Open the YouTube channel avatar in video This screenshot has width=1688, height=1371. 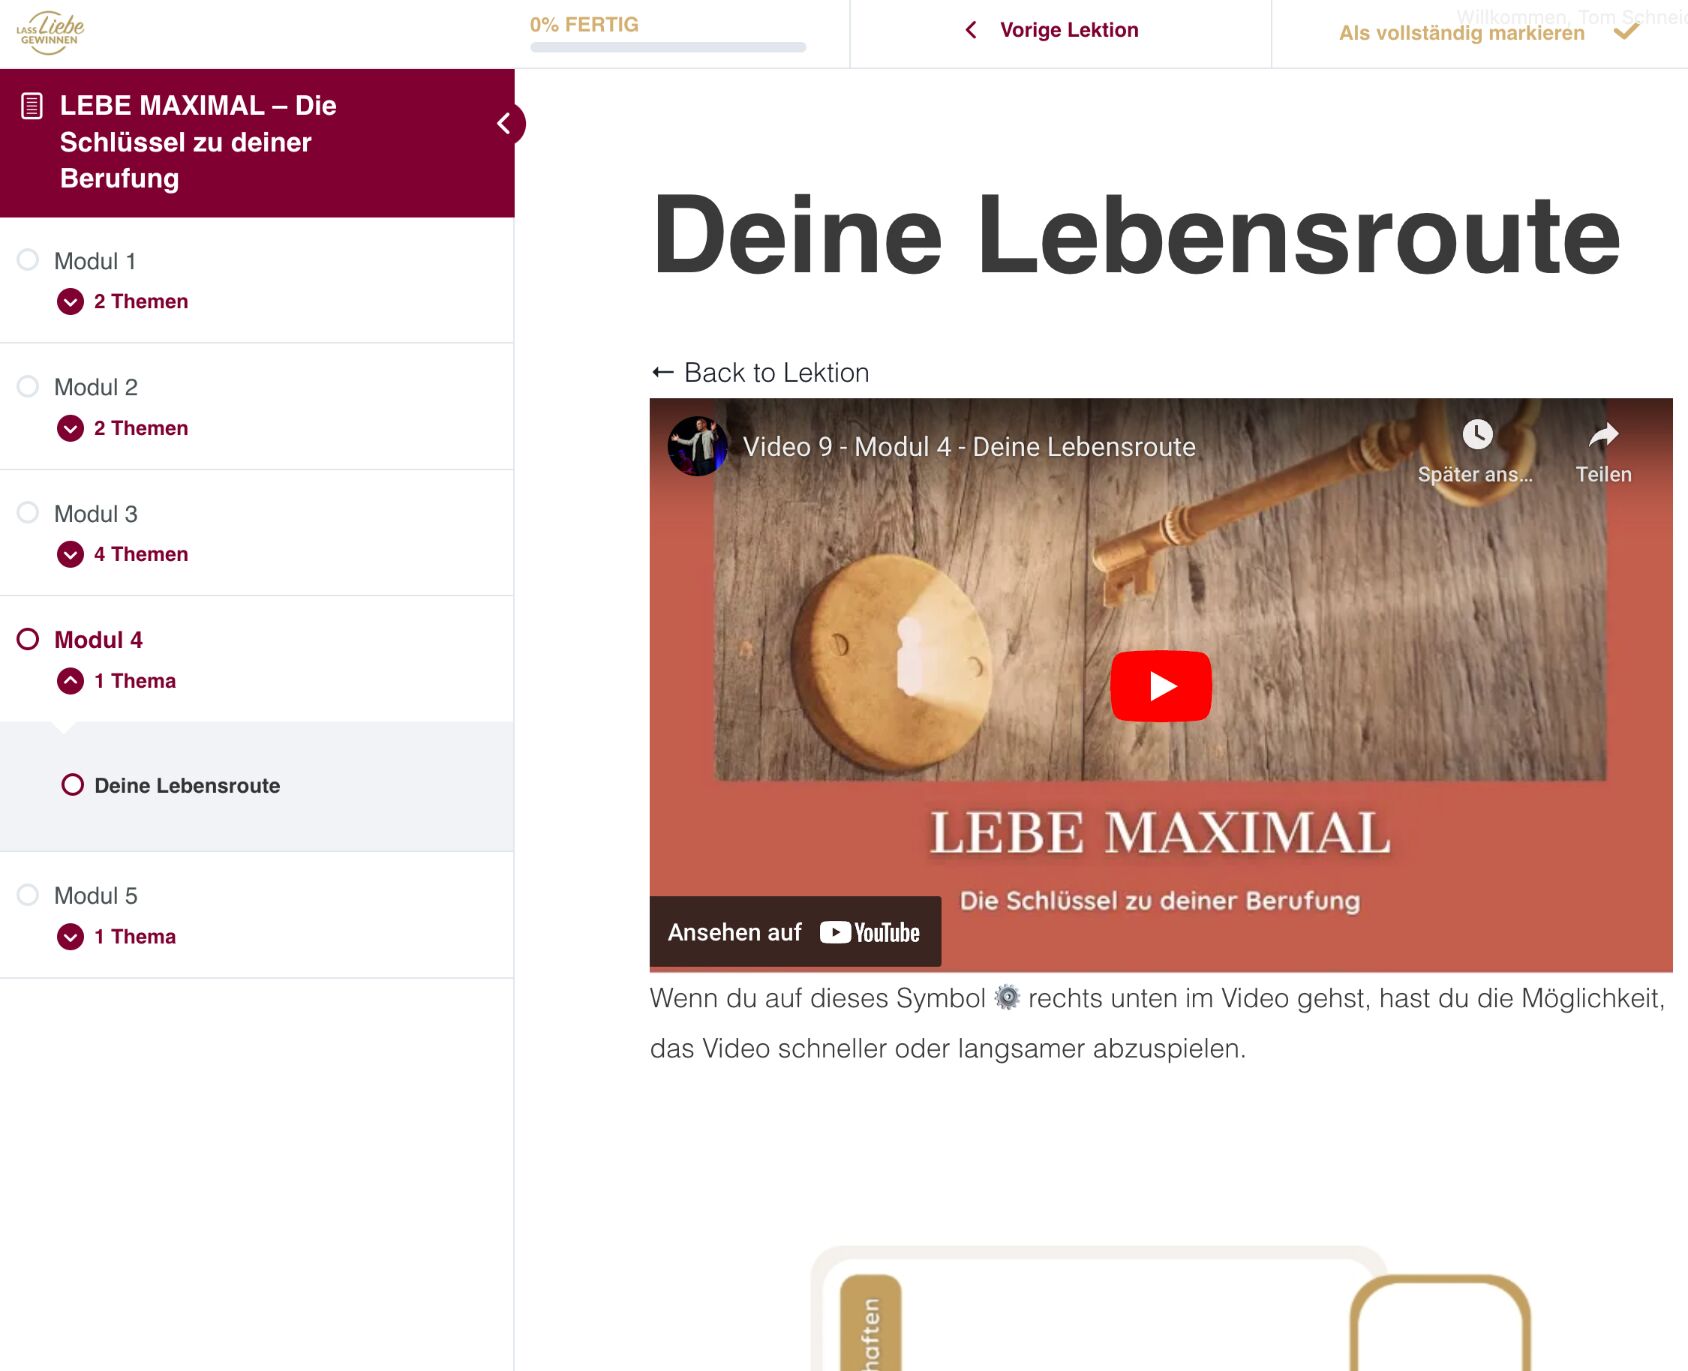tap(697, 446)
